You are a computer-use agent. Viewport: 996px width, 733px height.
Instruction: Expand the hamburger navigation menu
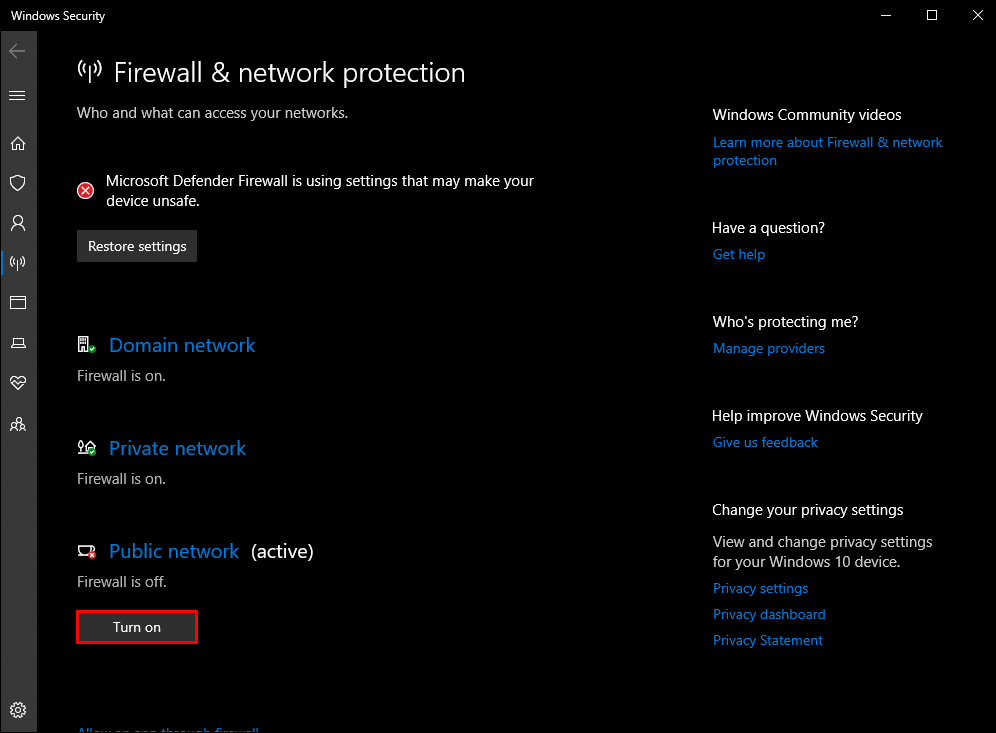pos(17,95)
